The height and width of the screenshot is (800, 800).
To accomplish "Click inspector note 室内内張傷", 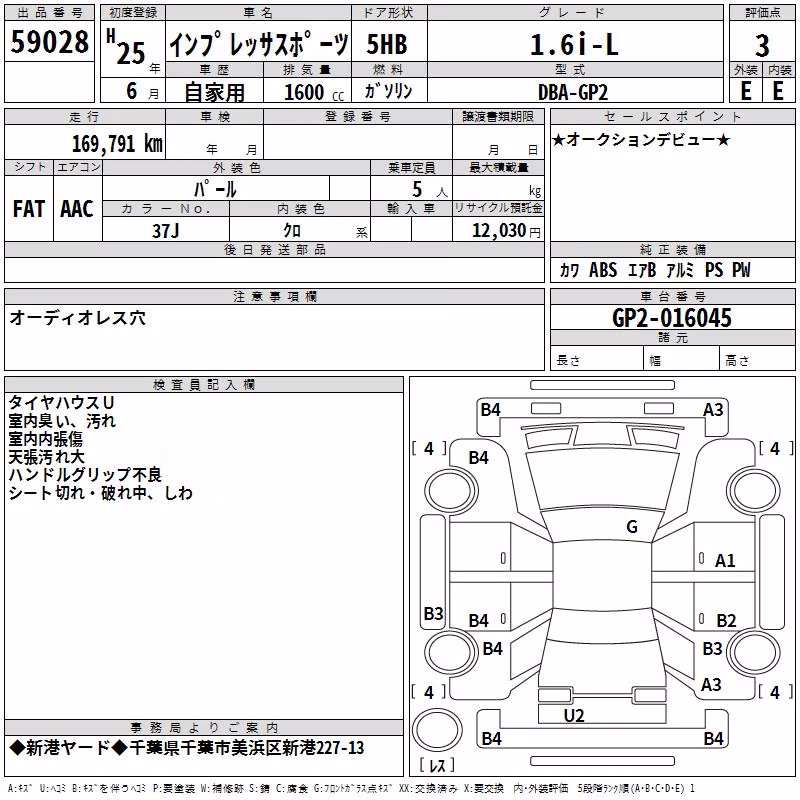I will [x=45, y=439].
